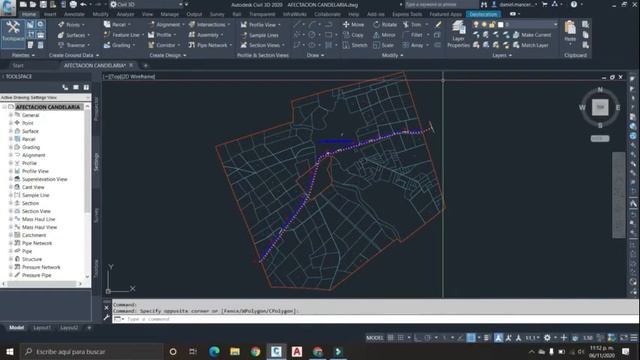
Task: Click the MODEL space button in status bar
Action: 375,338
